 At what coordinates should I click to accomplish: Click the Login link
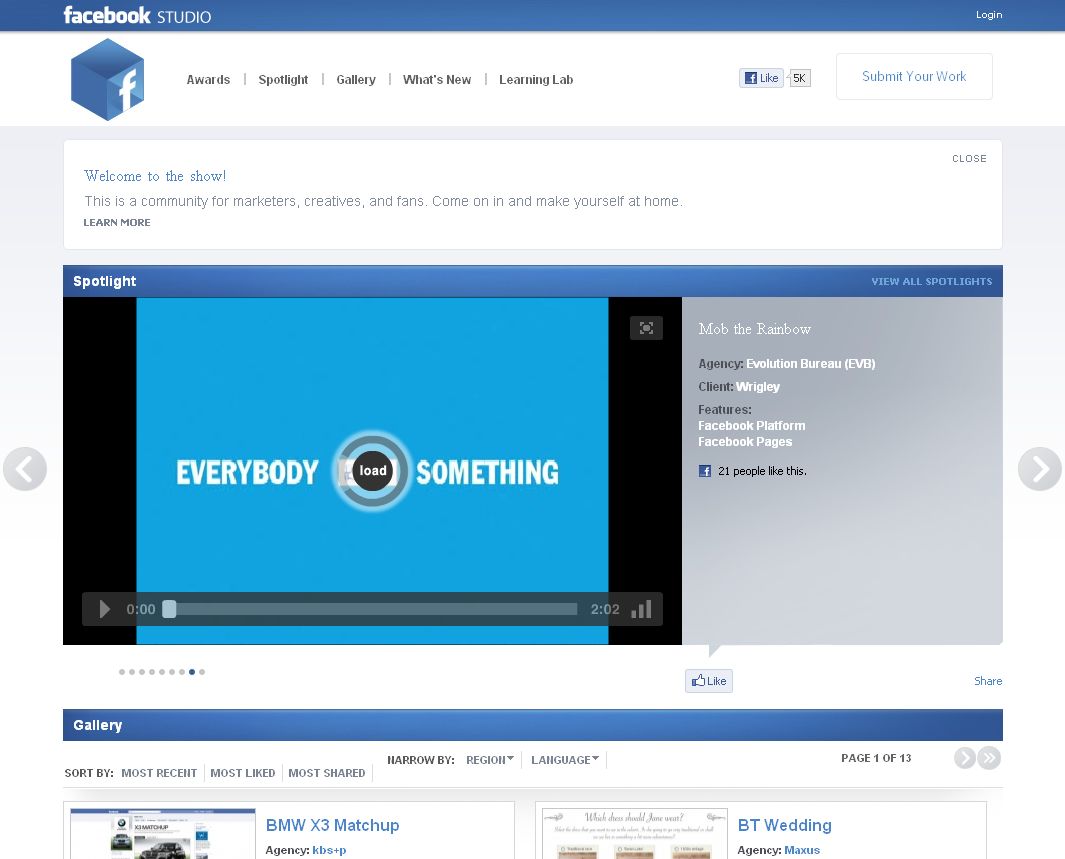point(989,15)
